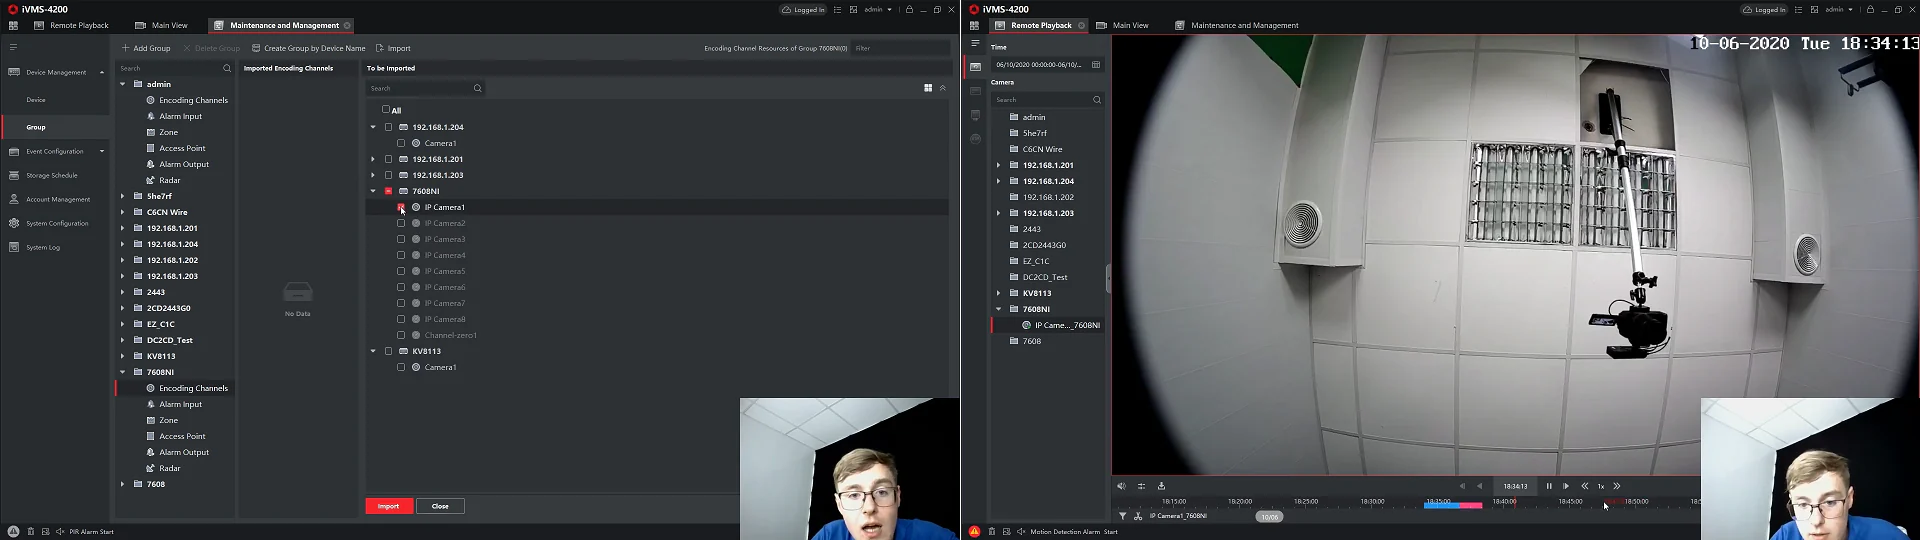The height and width of the screenshot is (540, 1920).
Task: Collapse Device Management section
Action: click(x=101, y=72)
